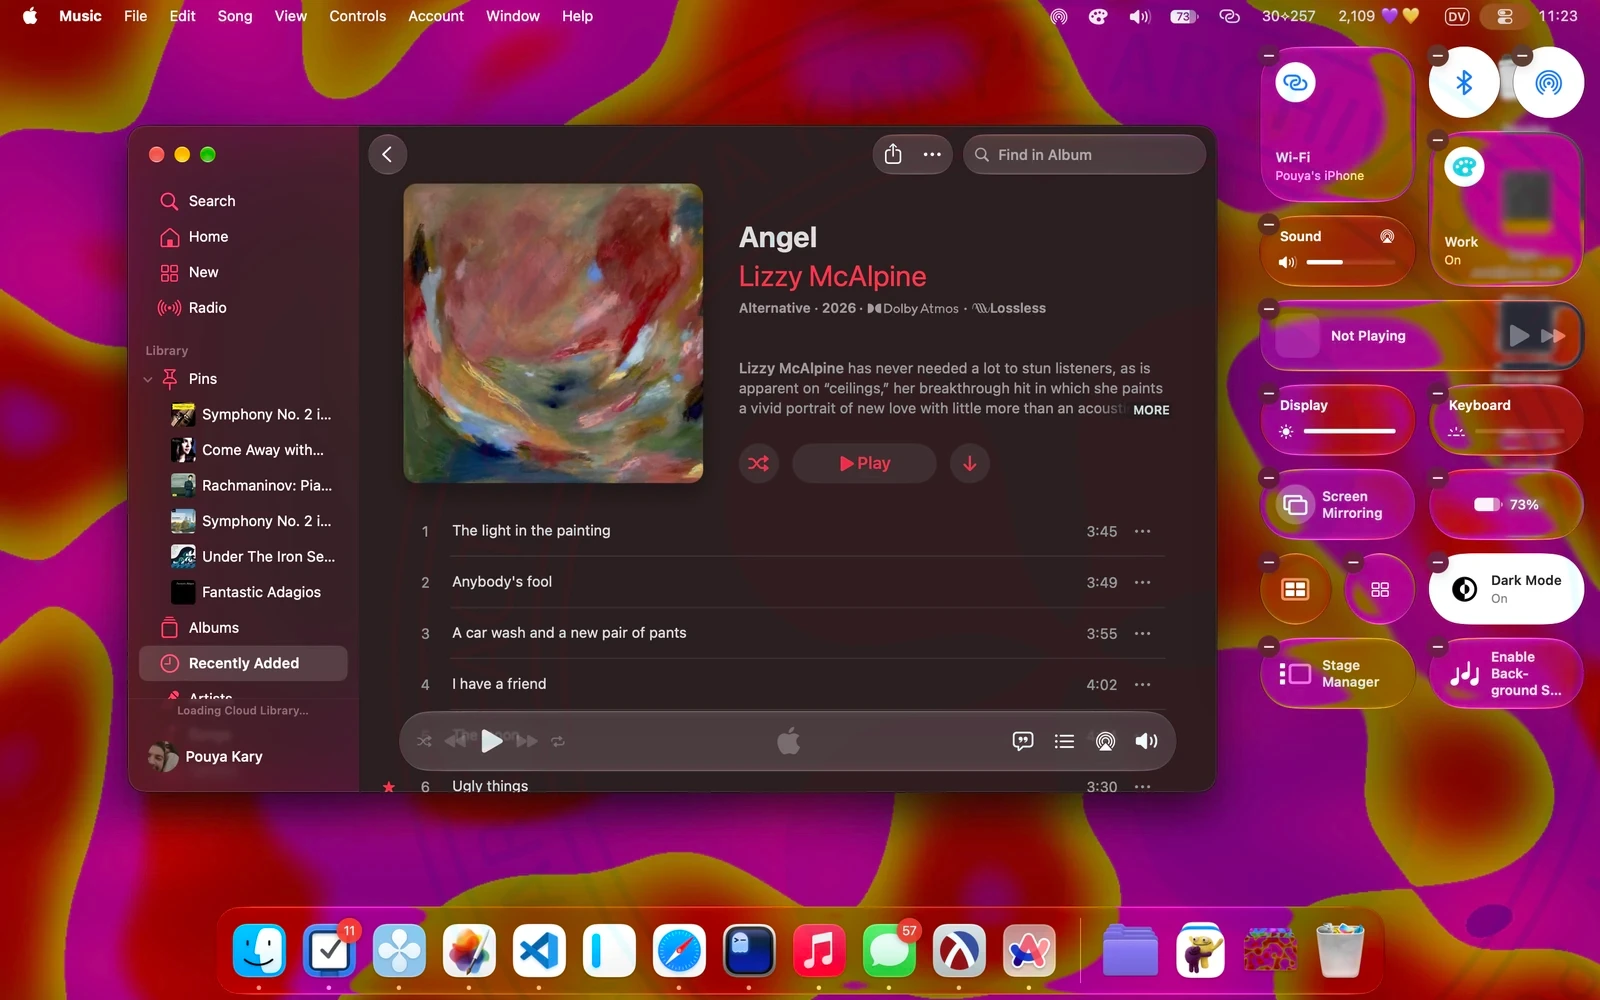The height and width of the screenshot is (1000, 1600).
Task: Open Messages from the Dock
Action: (x=889, y=950)
